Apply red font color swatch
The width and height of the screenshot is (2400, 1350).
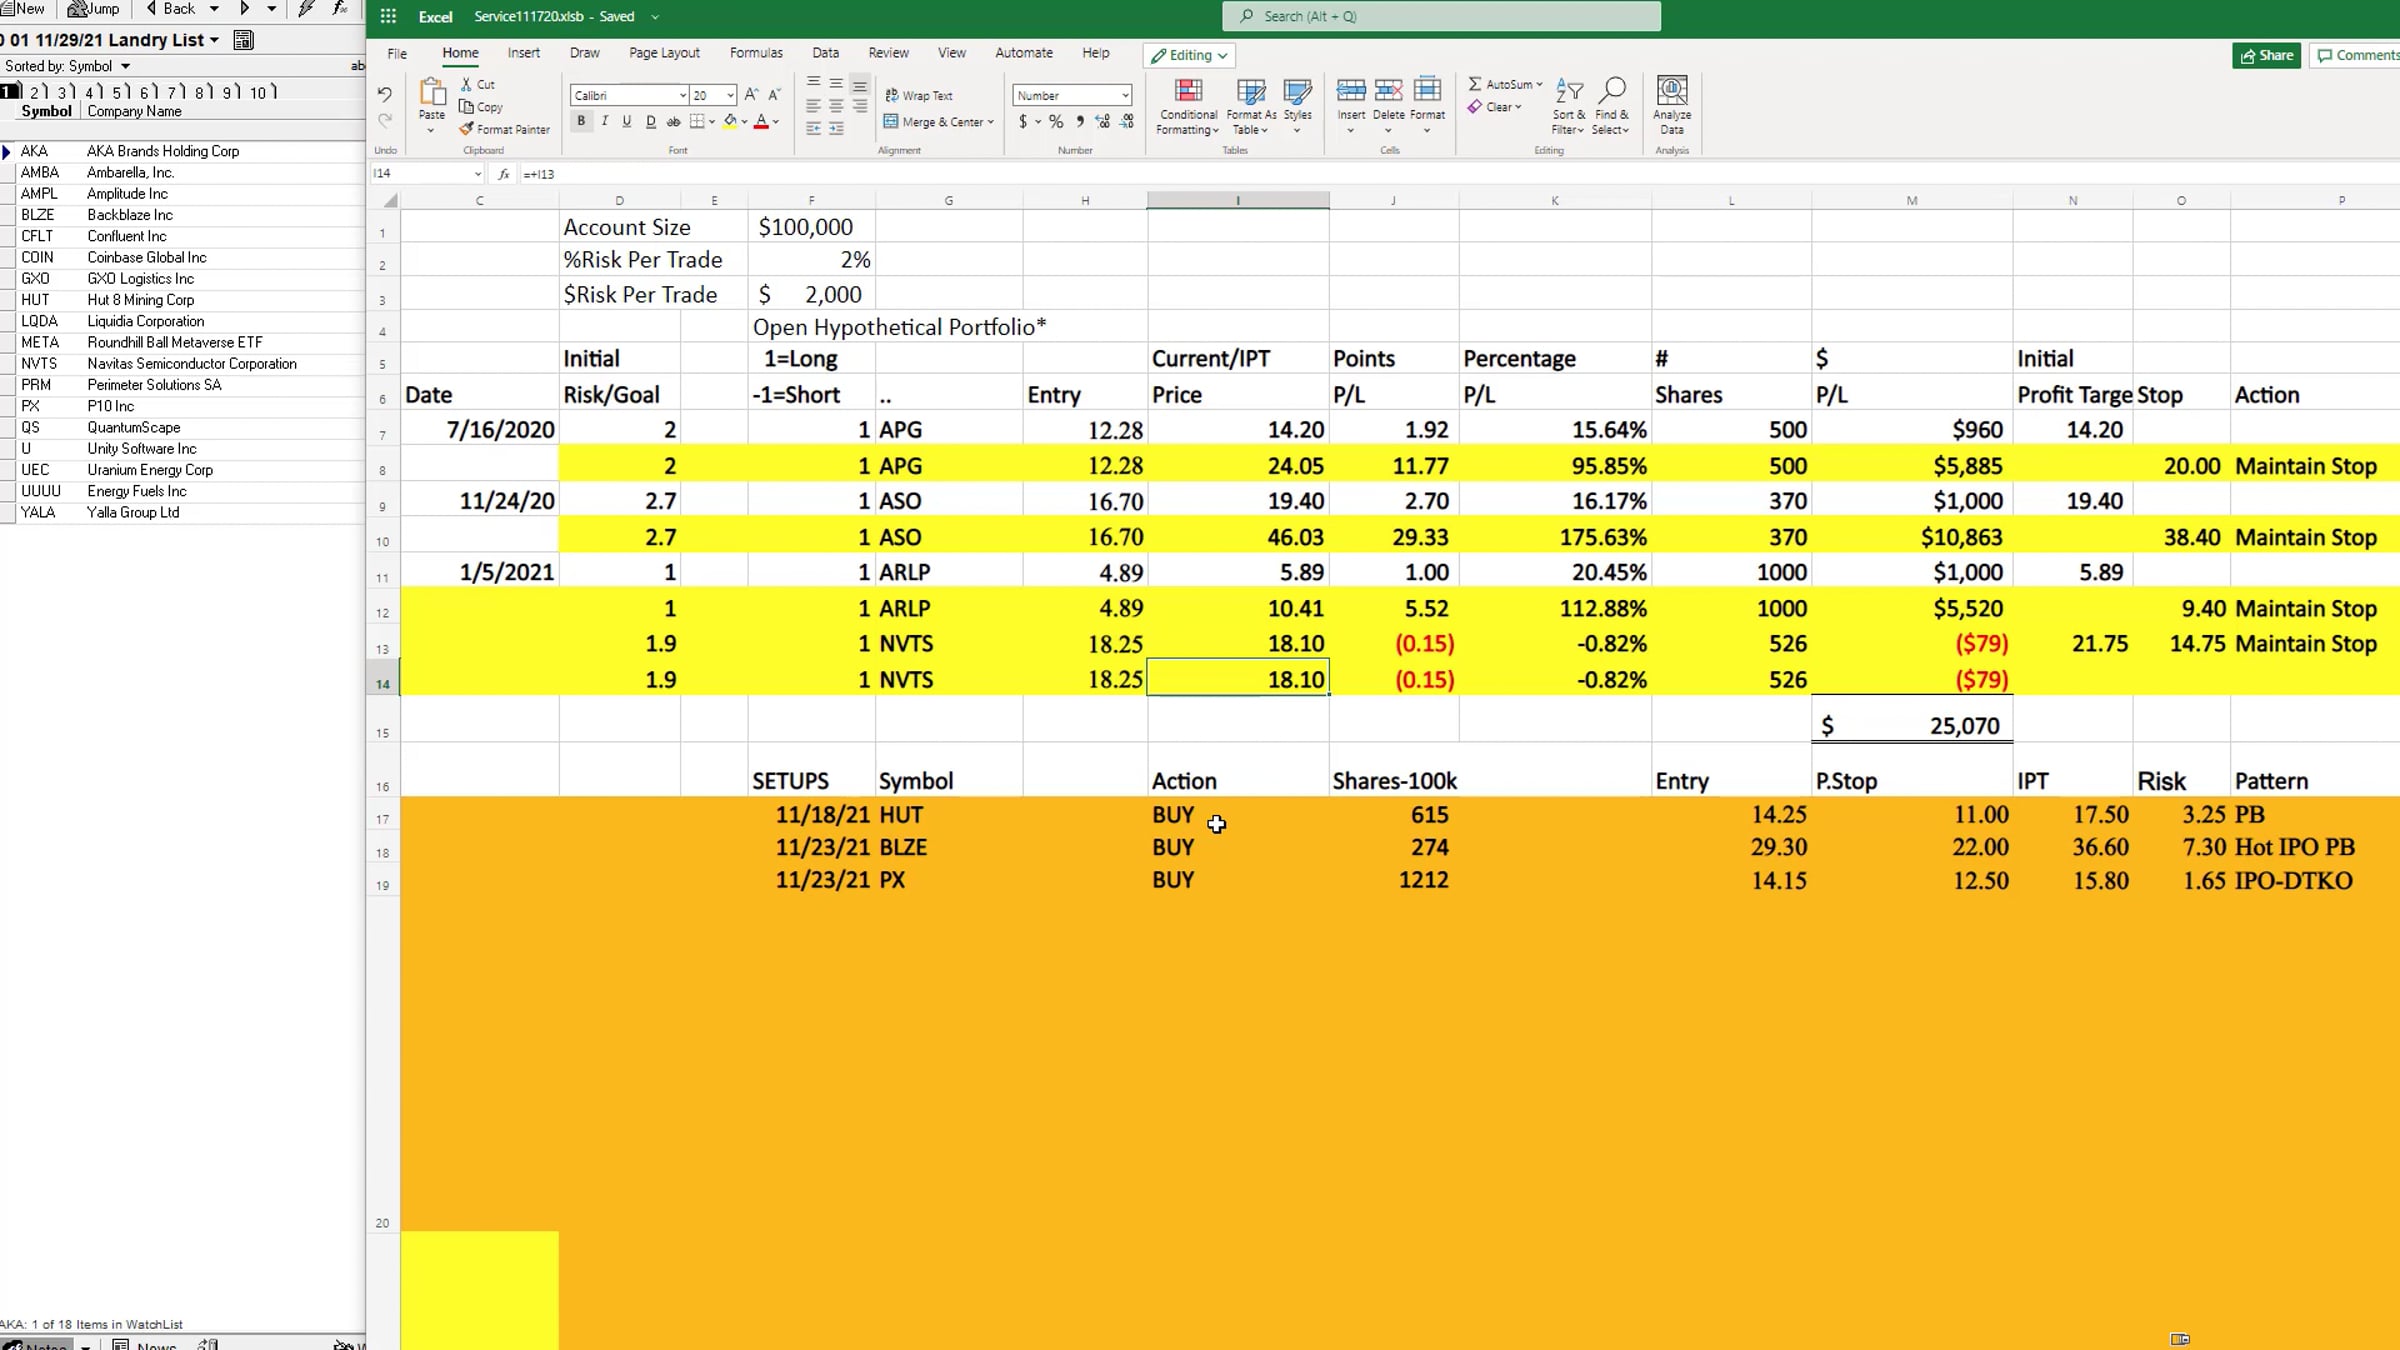[x=761, y=122]
